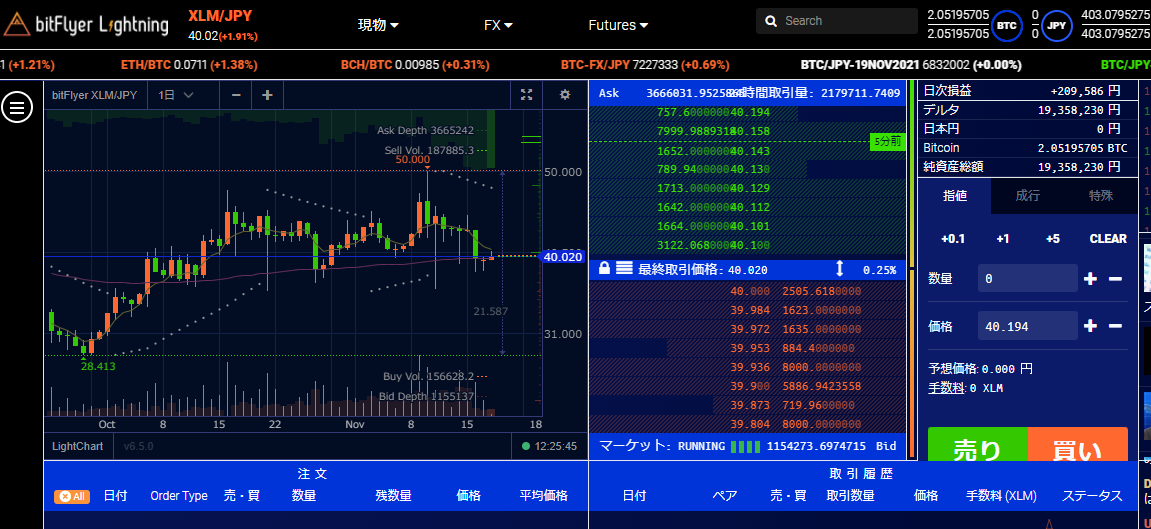Screen dimensions: 1151x529
Task: Clear the All filter chip in orders
Action: point(72,497)
